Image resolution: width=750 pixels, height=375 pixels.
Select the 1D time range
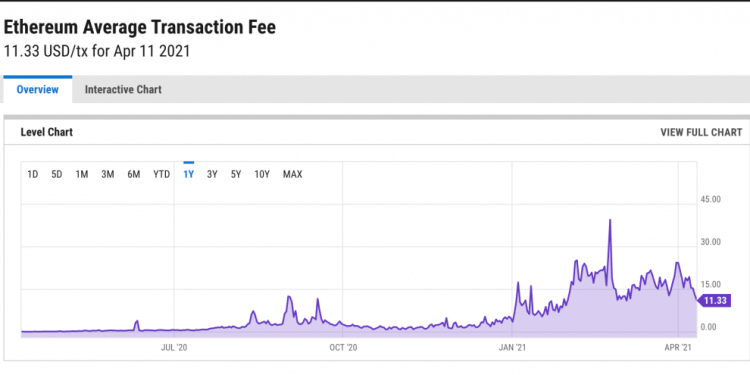pyautogui.click(x=33, y=175)
